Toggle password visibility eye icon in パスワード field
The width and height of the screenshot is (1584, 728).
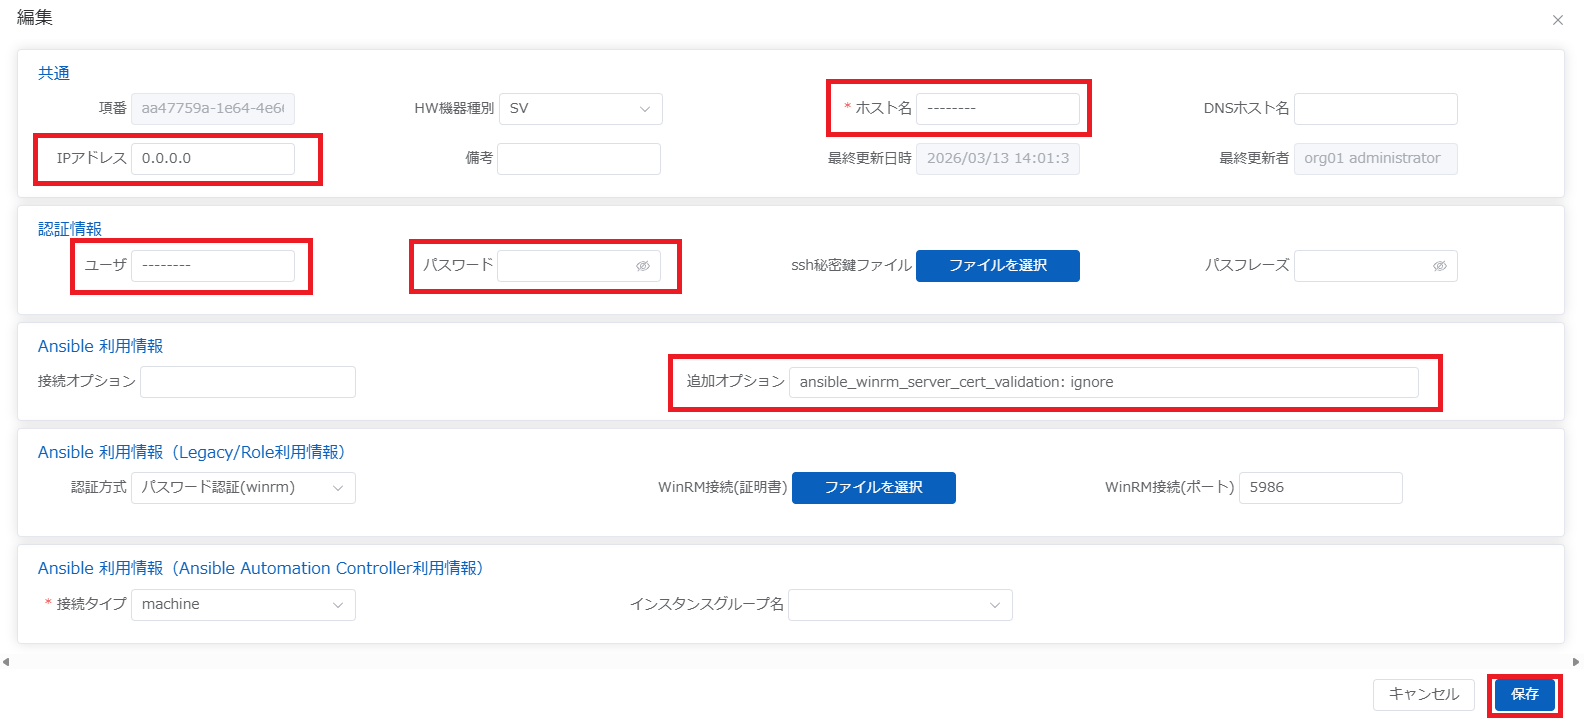tap(643, 266)
